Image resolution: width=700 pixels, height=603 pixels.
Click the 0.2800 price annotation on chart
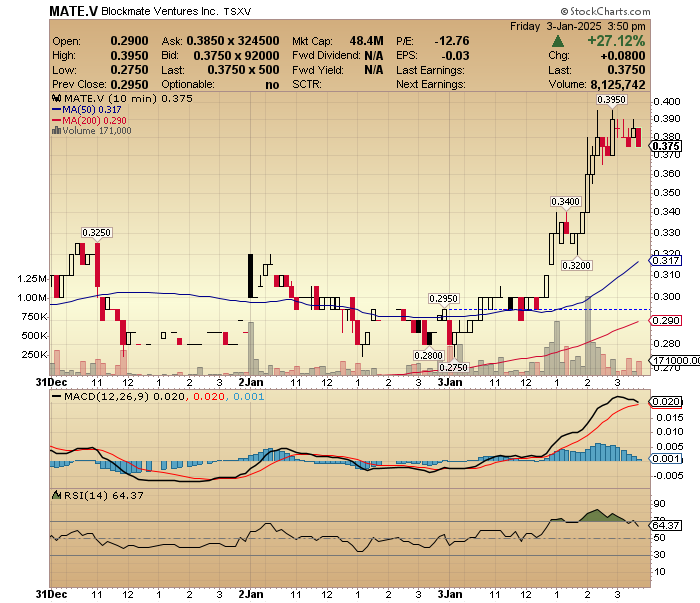click(x=429, y=355)
